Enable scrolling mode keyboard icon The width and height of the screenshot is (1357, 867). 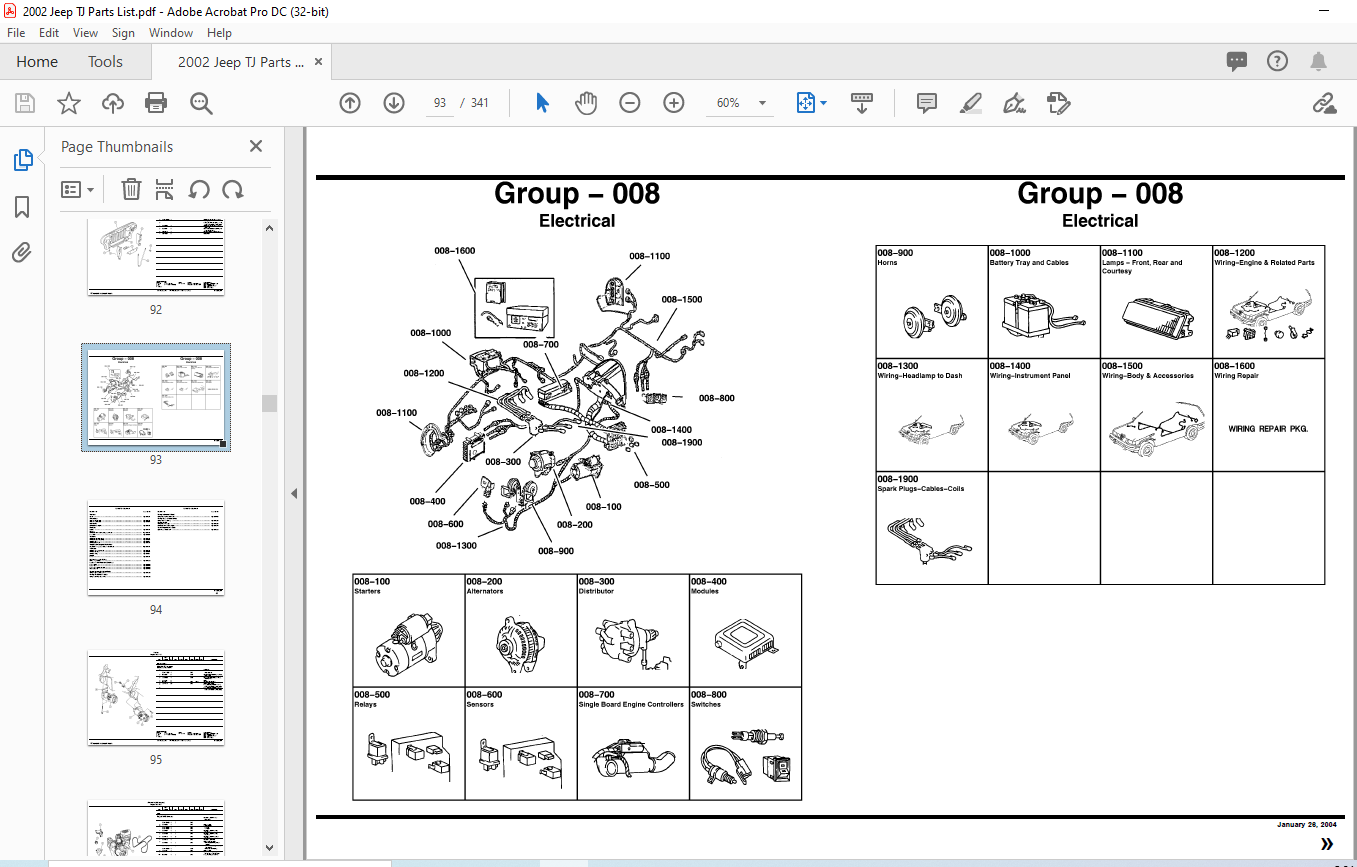pyautogui.click(x=862, y=103)
